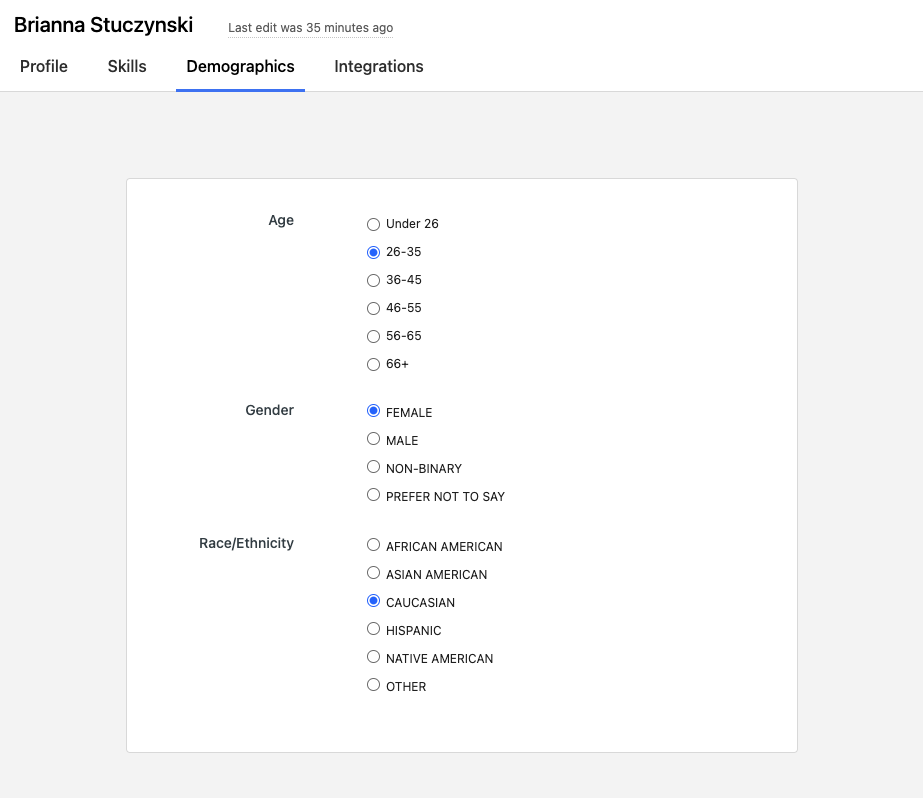Select OTHER under Race/Ethnicity
Image resolution: width=923 pixels, height=798 pixels.
(x=373, y=684)
